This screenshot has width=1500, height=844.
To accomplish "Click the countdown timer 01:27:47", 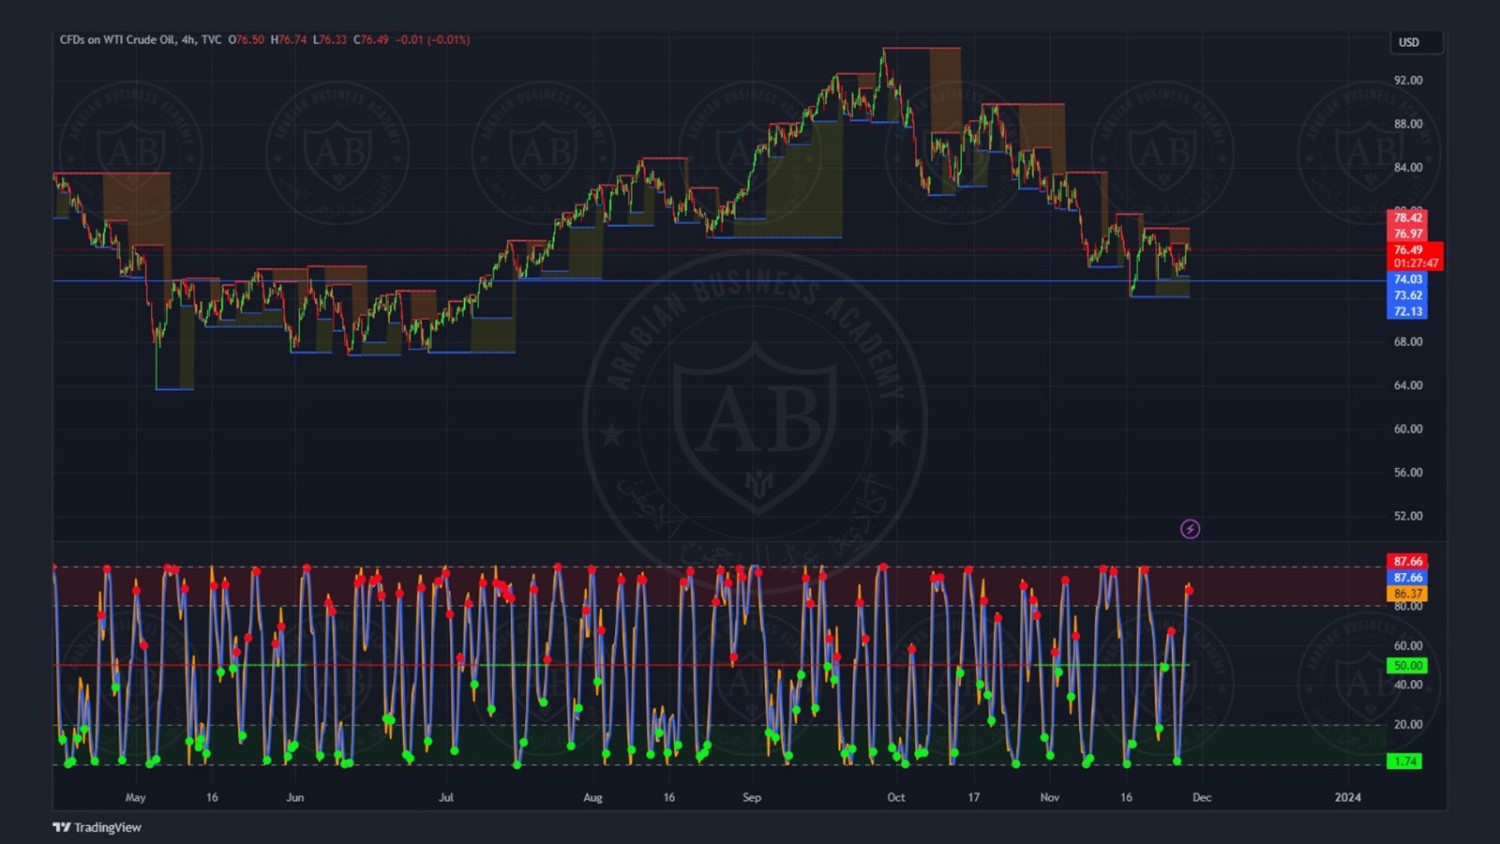I will pyautogui.click(x=1415, y=264).
